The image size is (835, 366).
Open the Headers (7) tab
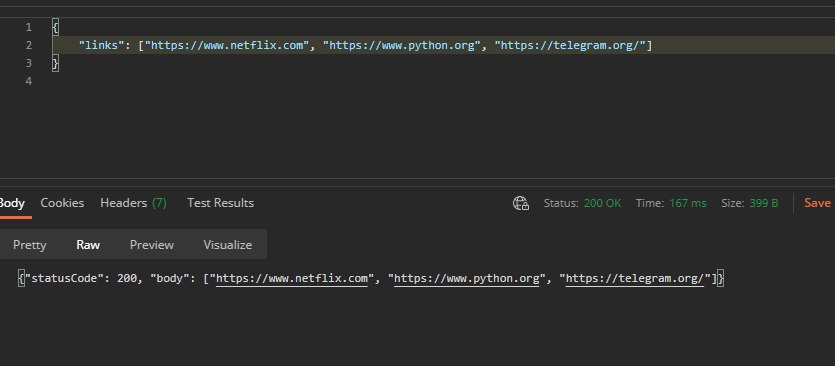click(x=133, y=203)
